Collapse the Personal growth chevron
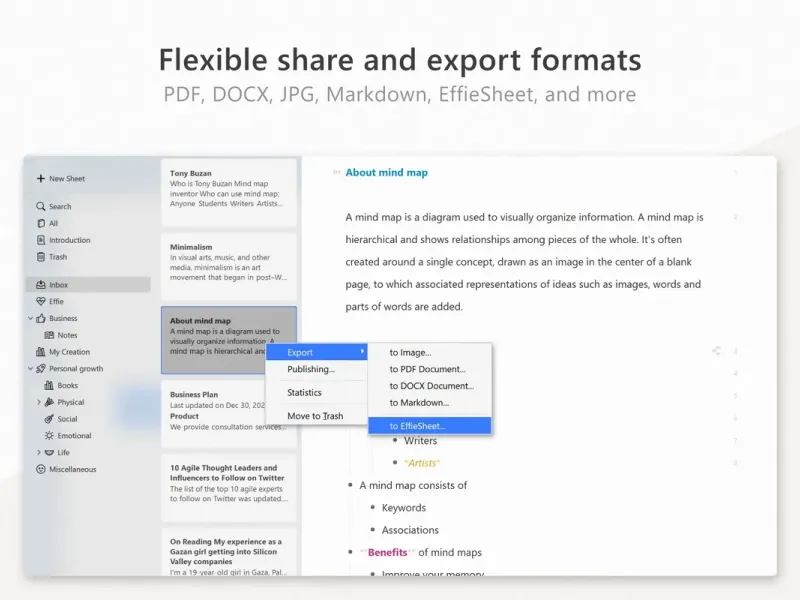This screenshot has width=800, height=600. (31, 368)
